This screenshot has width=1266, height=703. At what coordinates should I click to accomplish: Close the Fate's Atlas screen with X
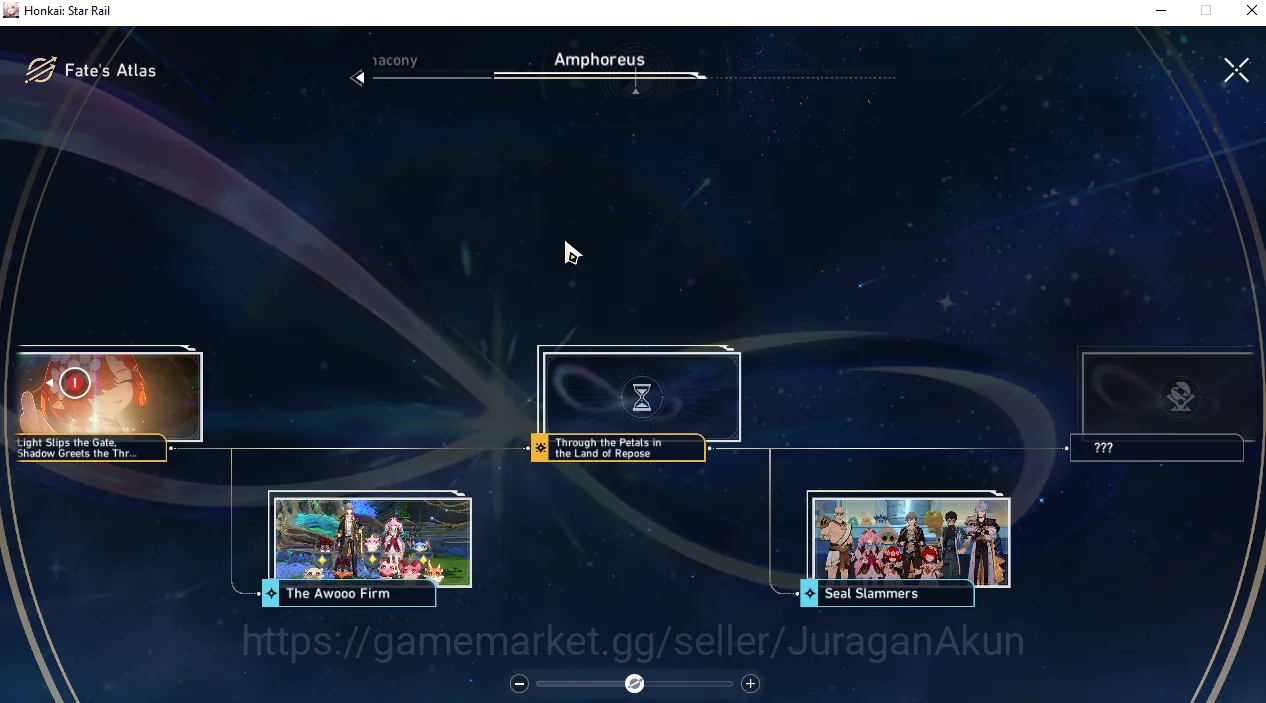click(x=1236, y=70)
